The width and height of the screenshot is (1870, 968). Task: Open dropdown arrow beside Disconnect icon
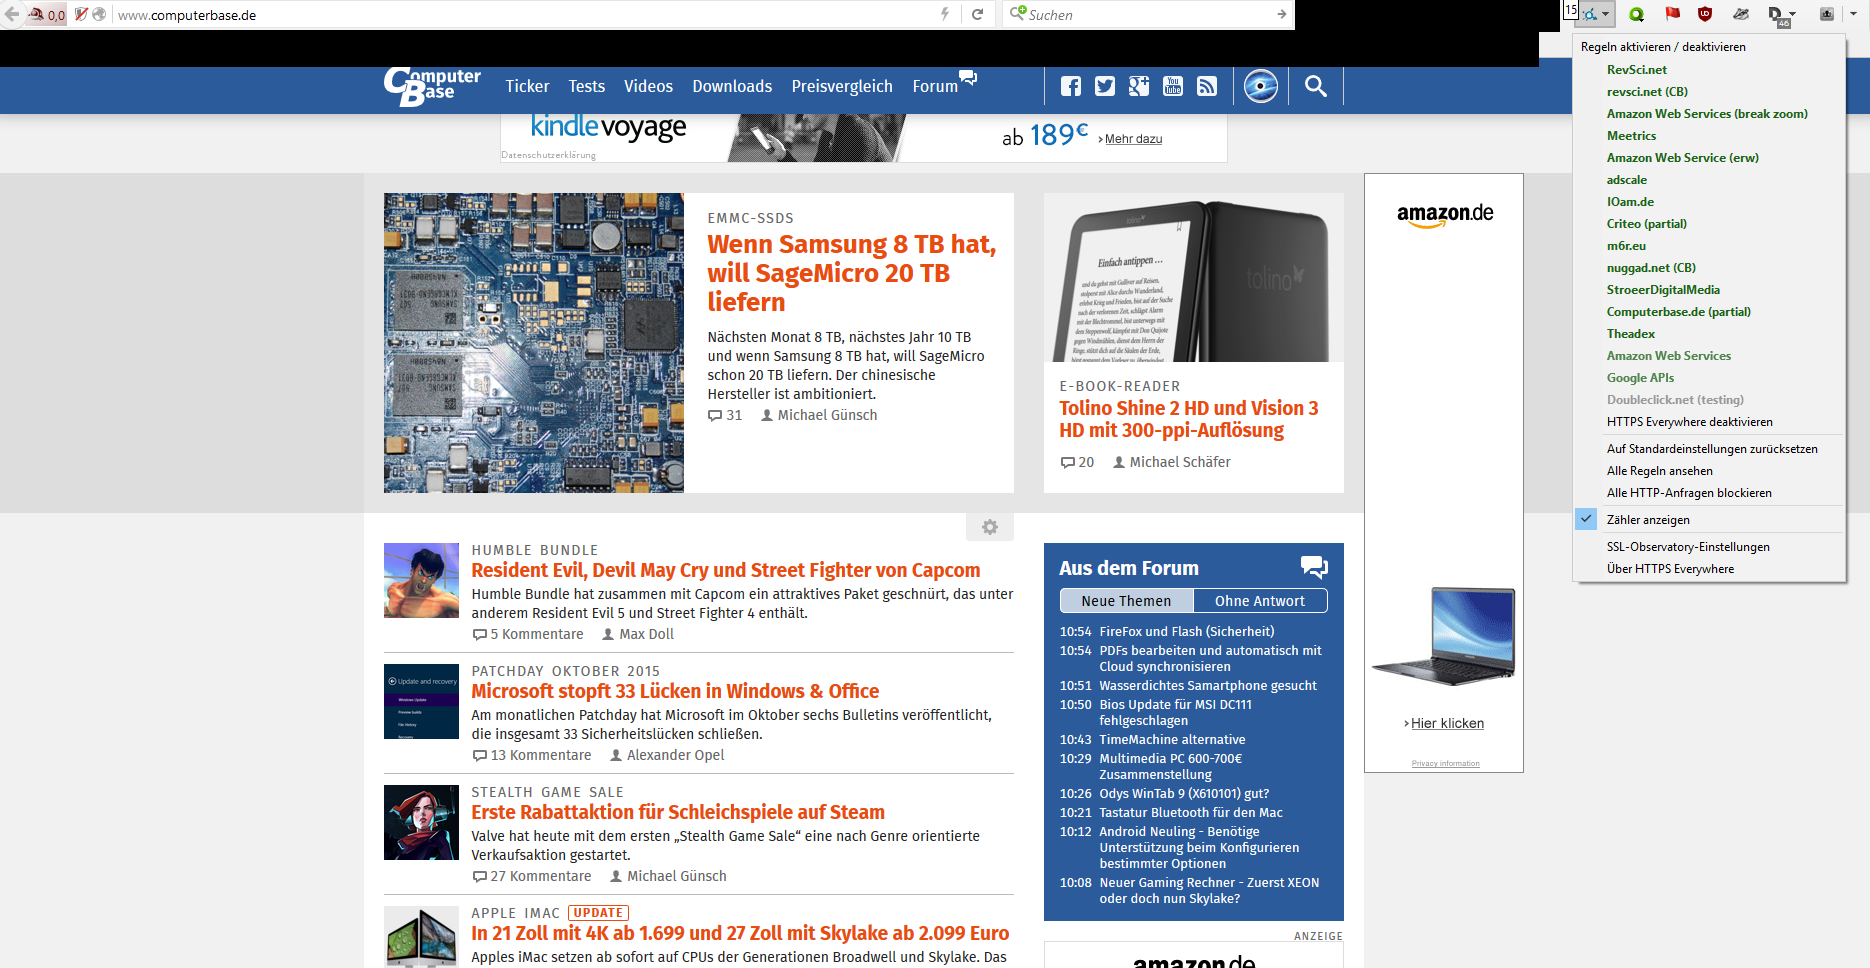pyautogui.click(x=1793, y=14)
